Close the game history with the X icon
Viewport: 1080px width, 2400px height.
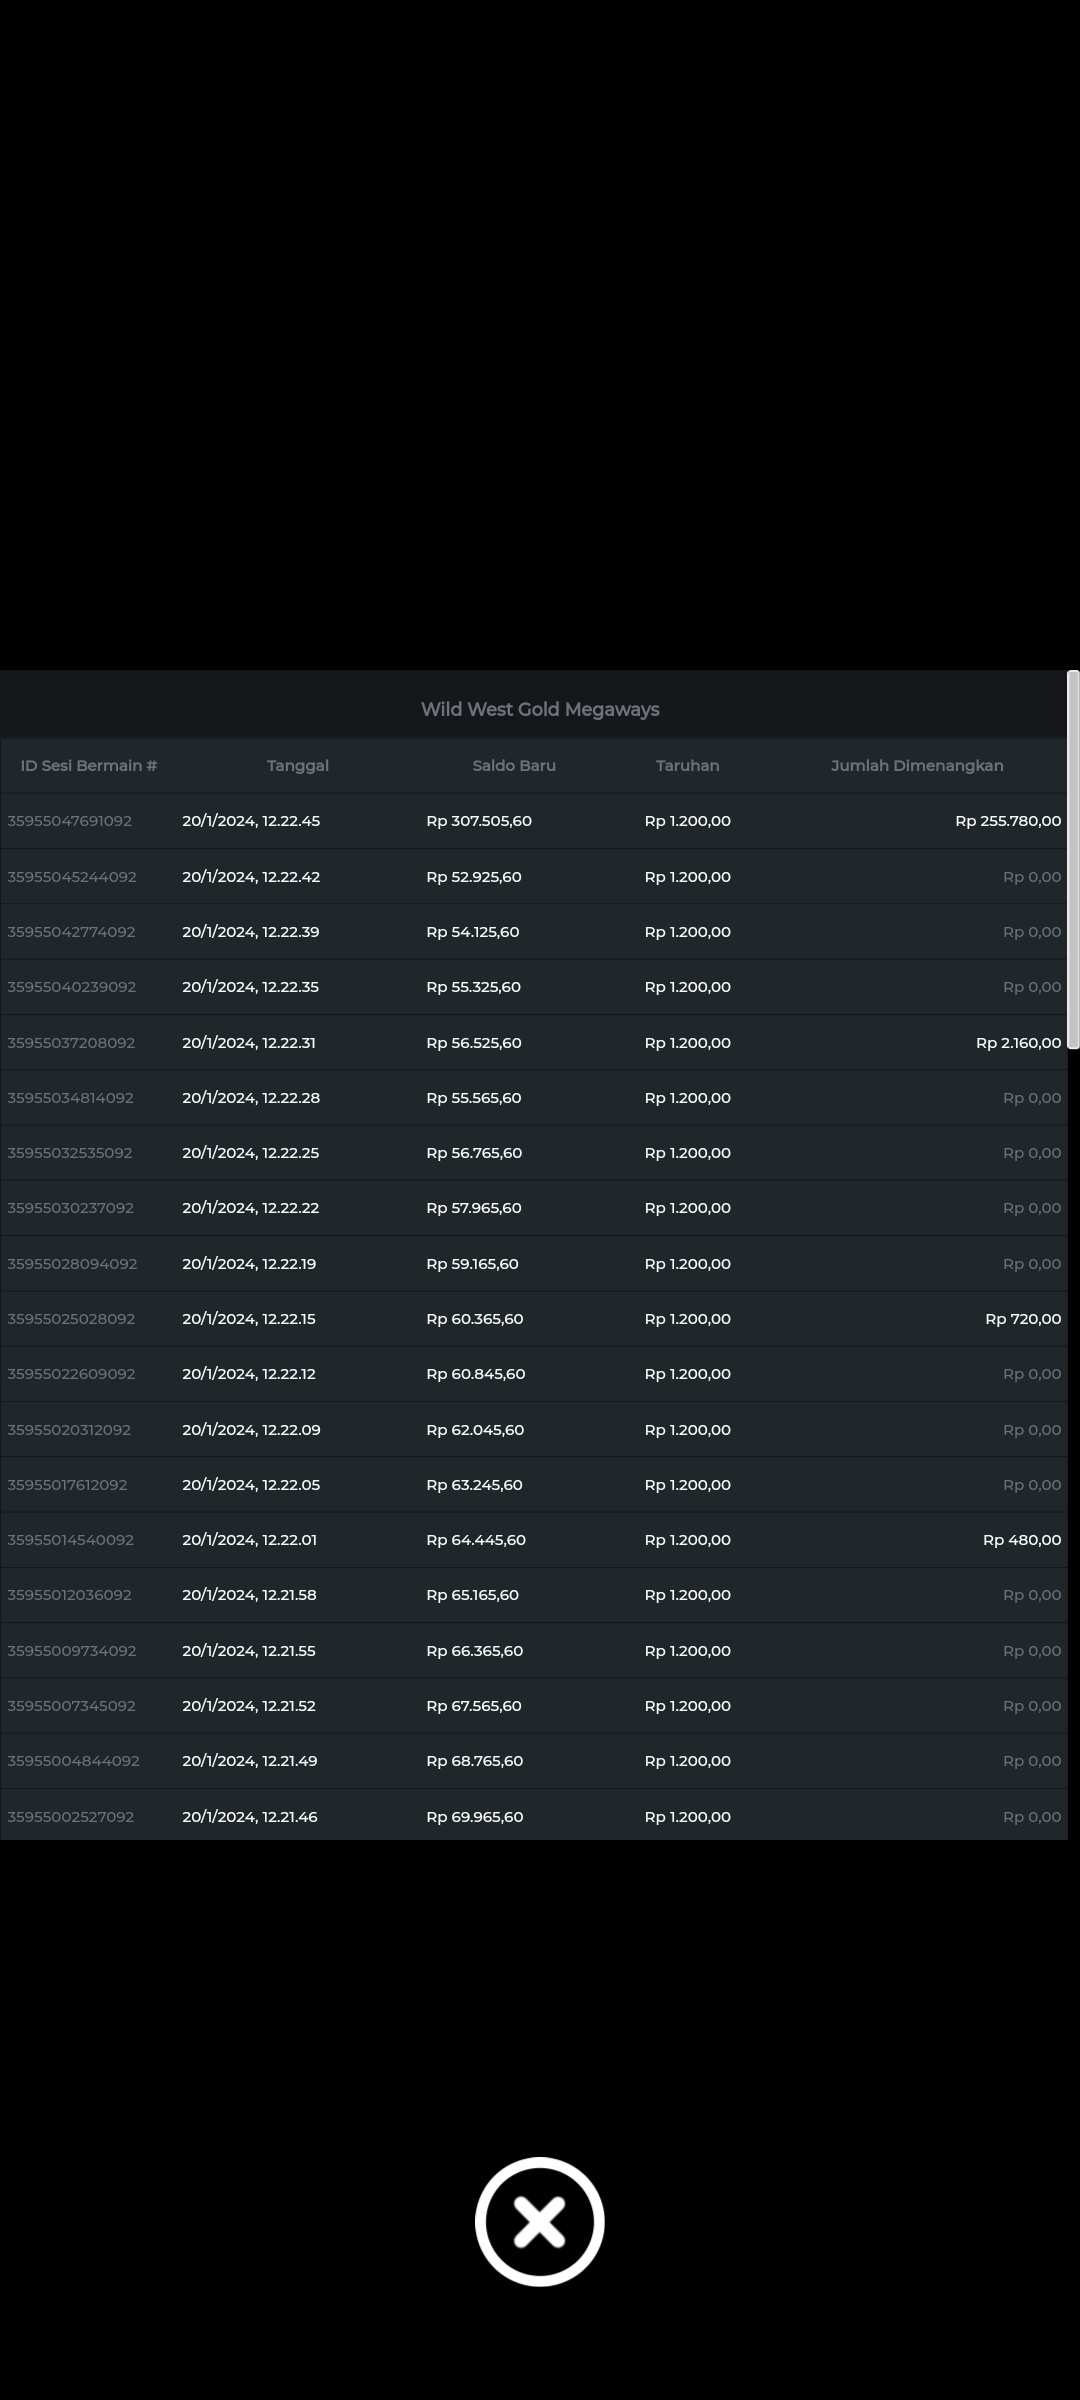[x=539, y=2221]
